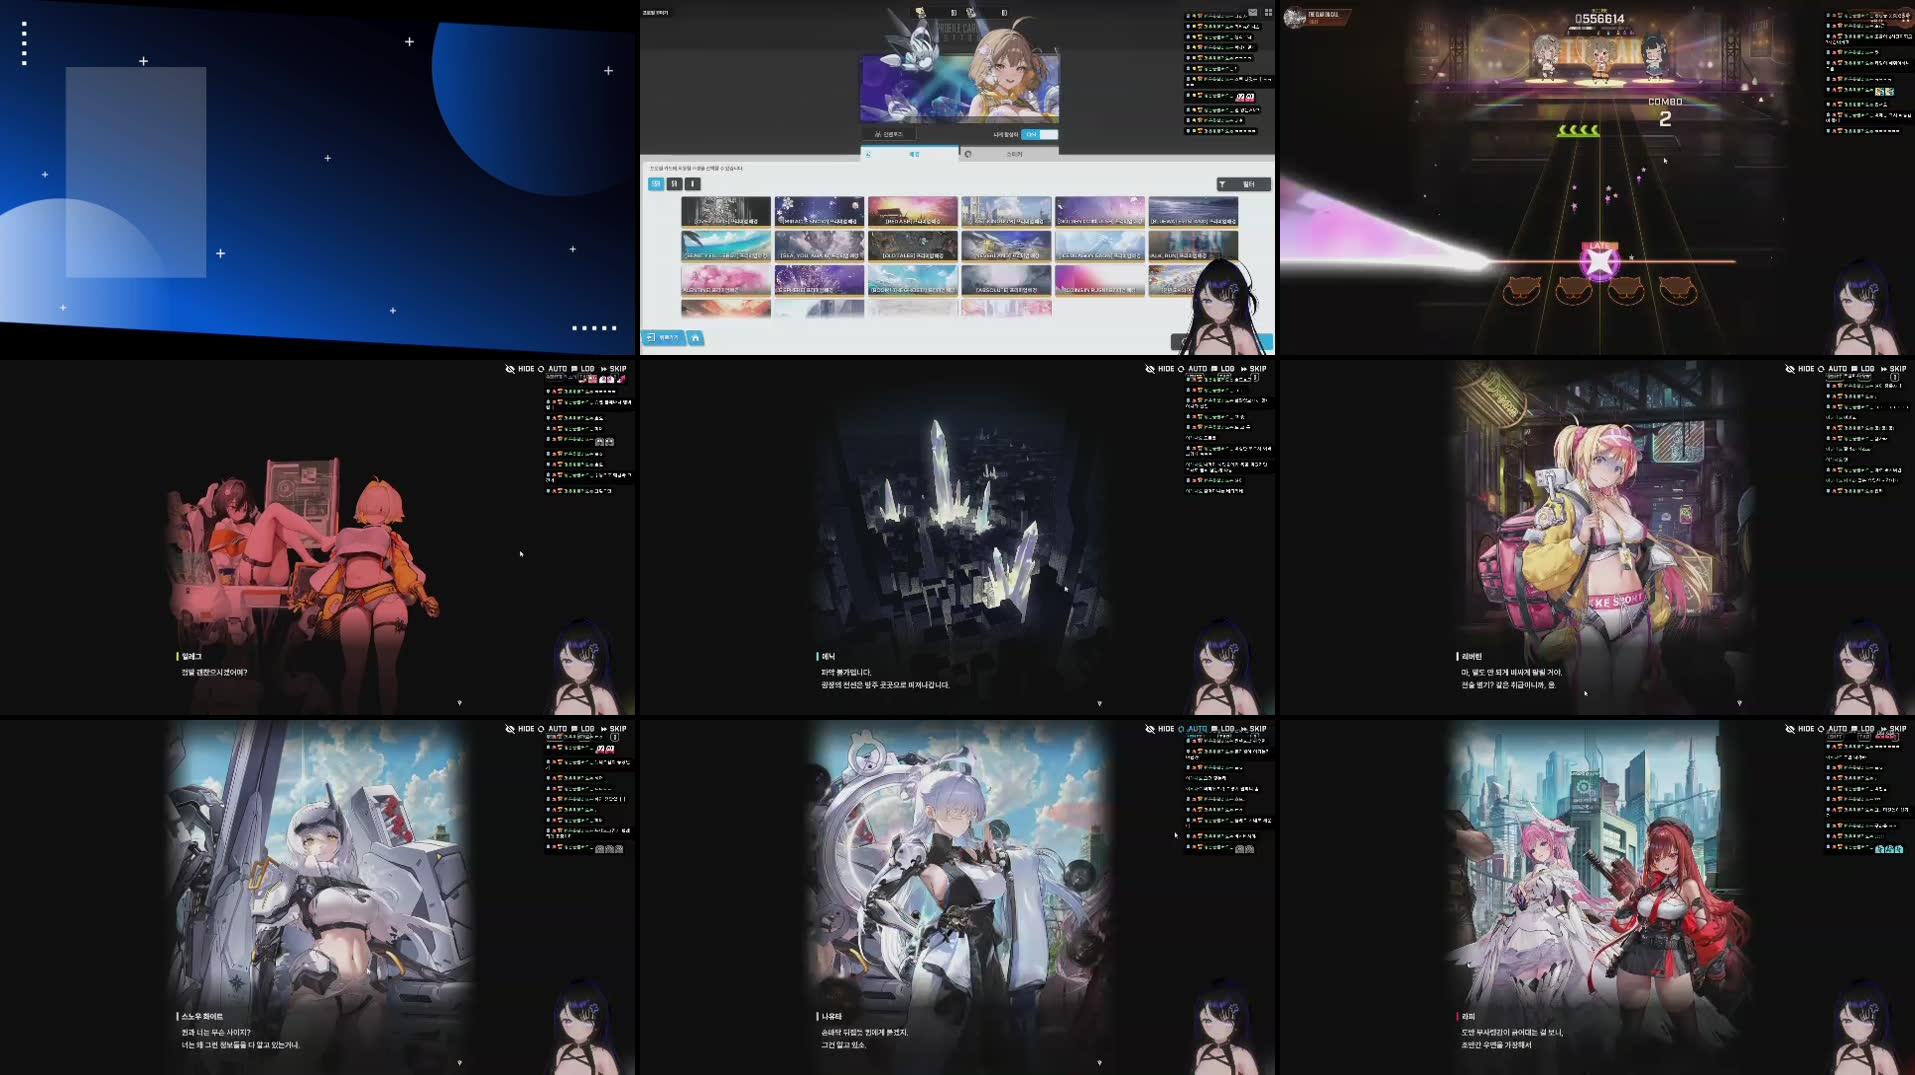This screenshot has height=1075, width=1915.
Task: Click SKIP in the crystal city scene
Action: 1253,369
